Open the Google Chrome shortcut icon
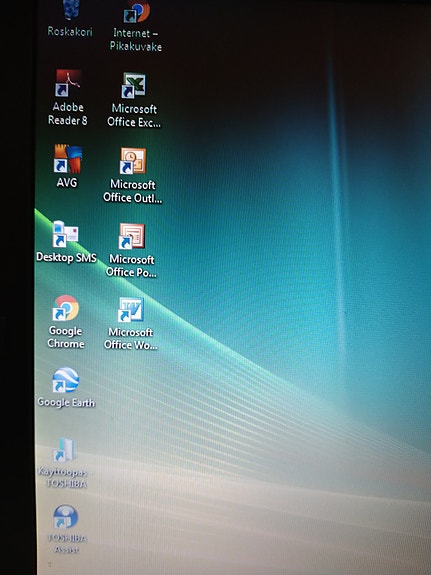431x575 pixels. 65,308
